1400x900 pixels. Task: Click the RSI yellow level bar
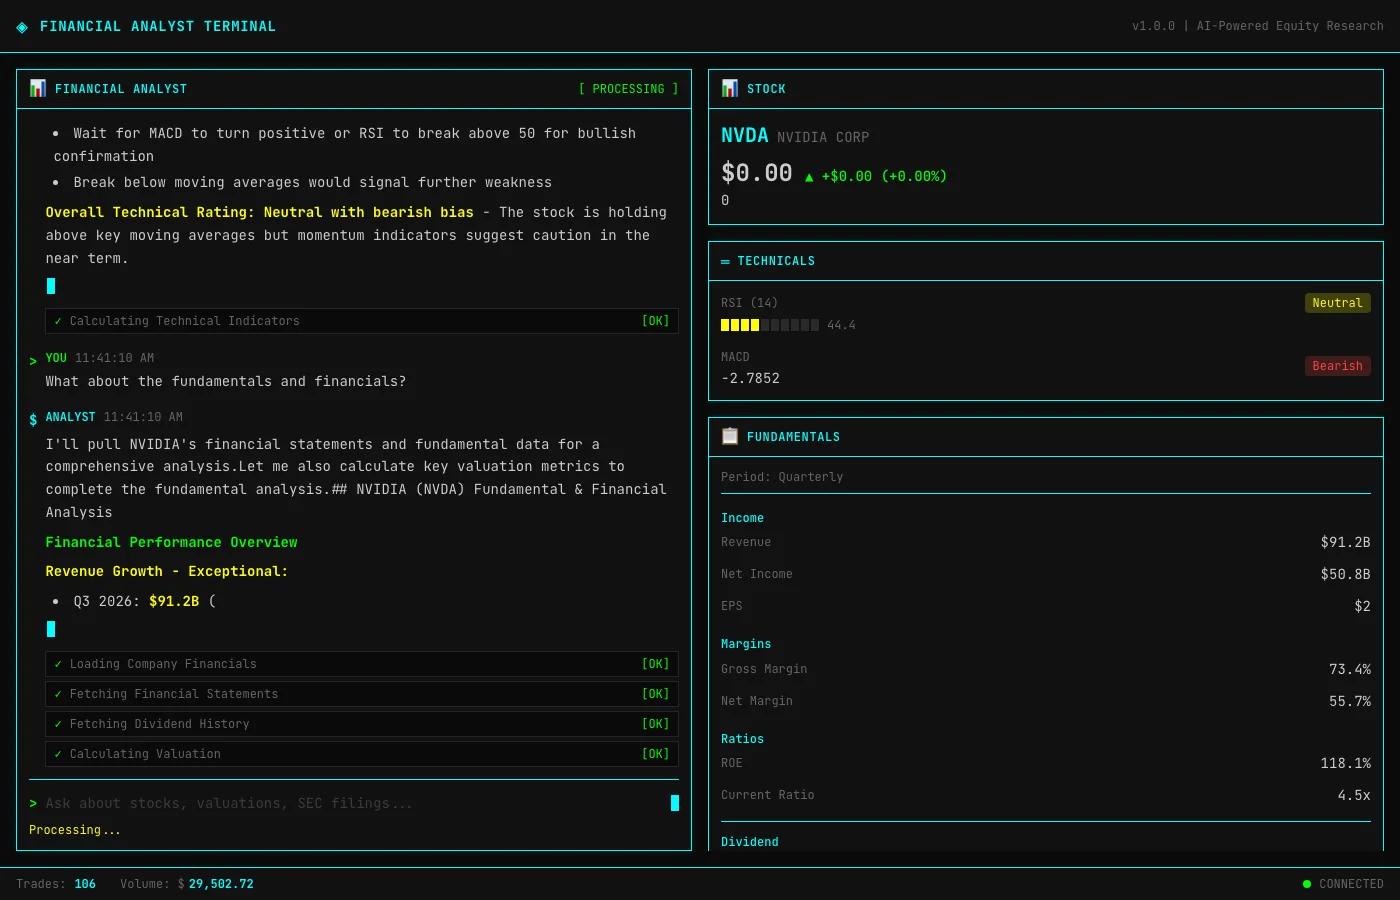pyautogui.click(x=740, y=325)
